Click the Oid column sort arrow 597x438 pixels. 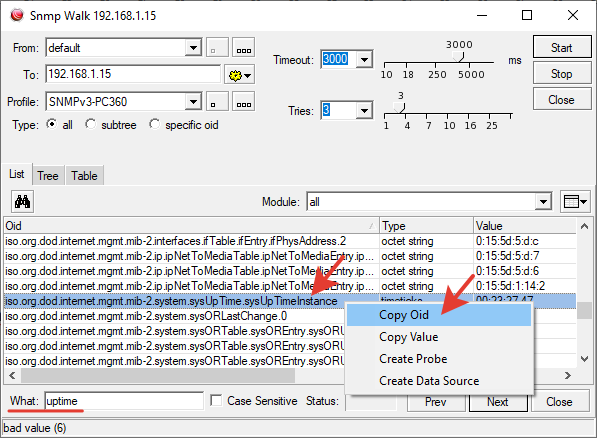[x=372, y=226]
